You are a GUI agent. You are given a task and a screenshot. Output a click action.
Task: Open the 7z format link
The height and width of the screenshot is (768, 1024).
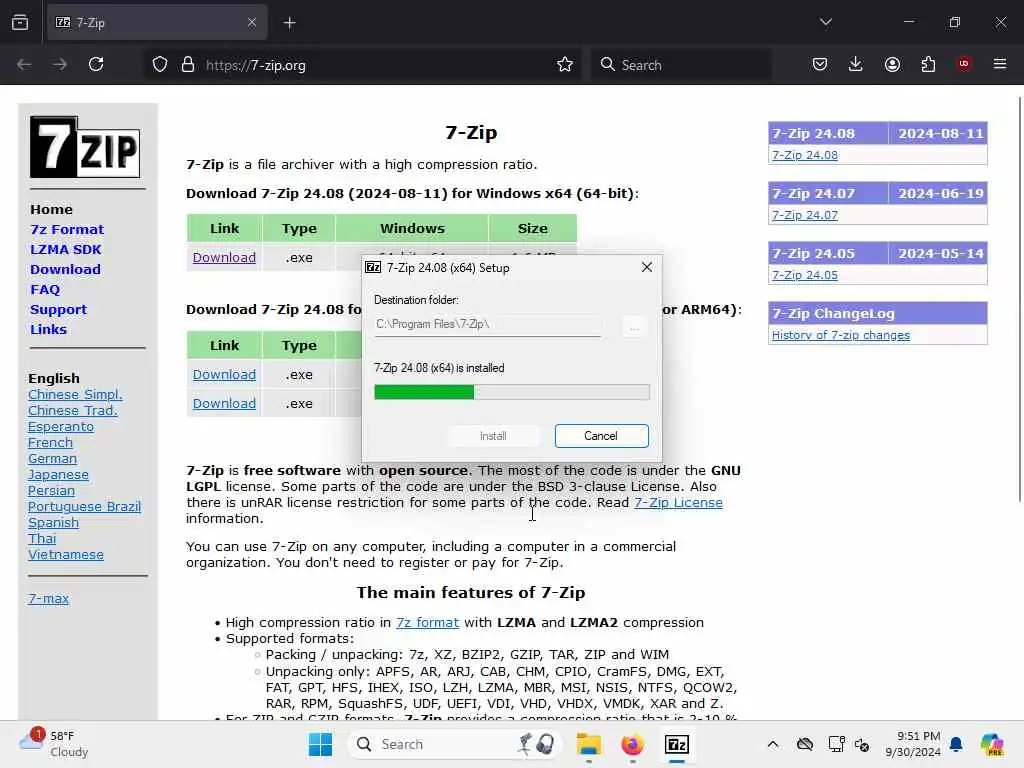pos(427,622)
